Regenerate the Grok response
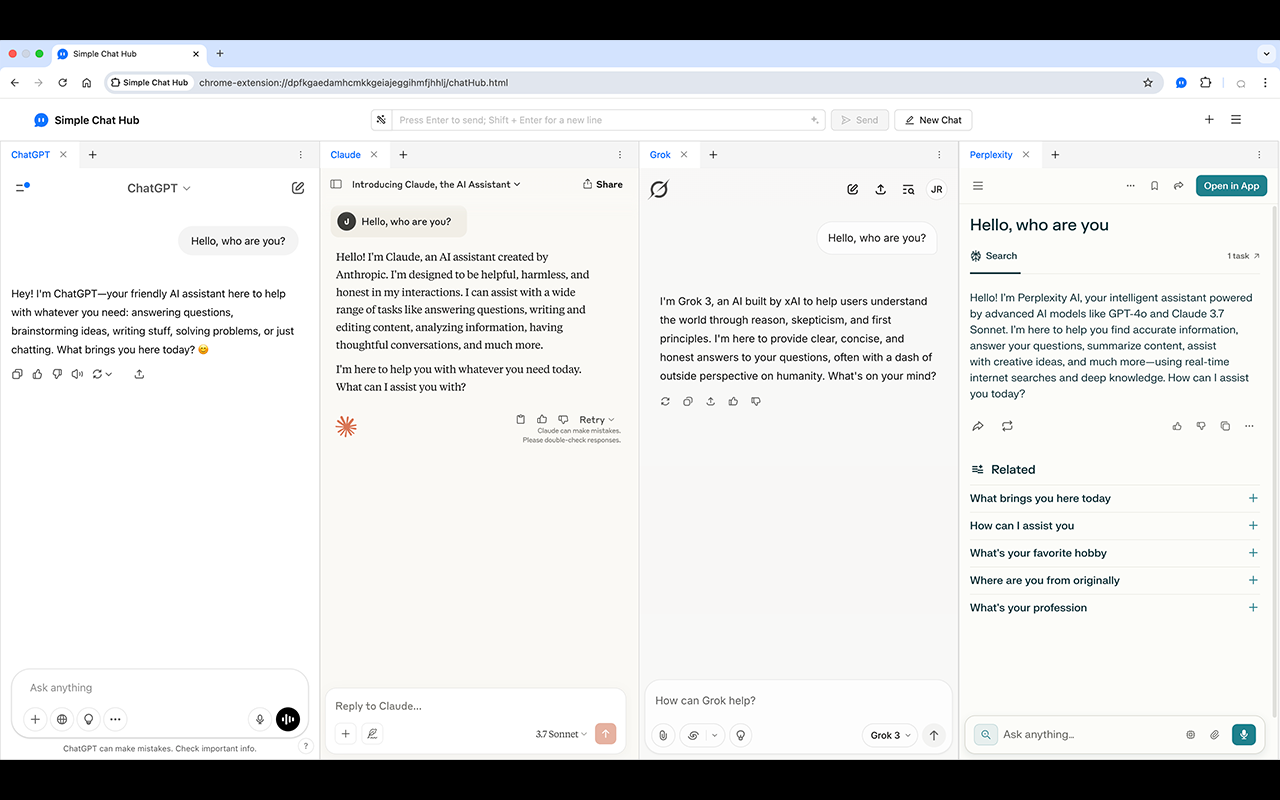Screen dimensions: 1280x800 (665, 401)
